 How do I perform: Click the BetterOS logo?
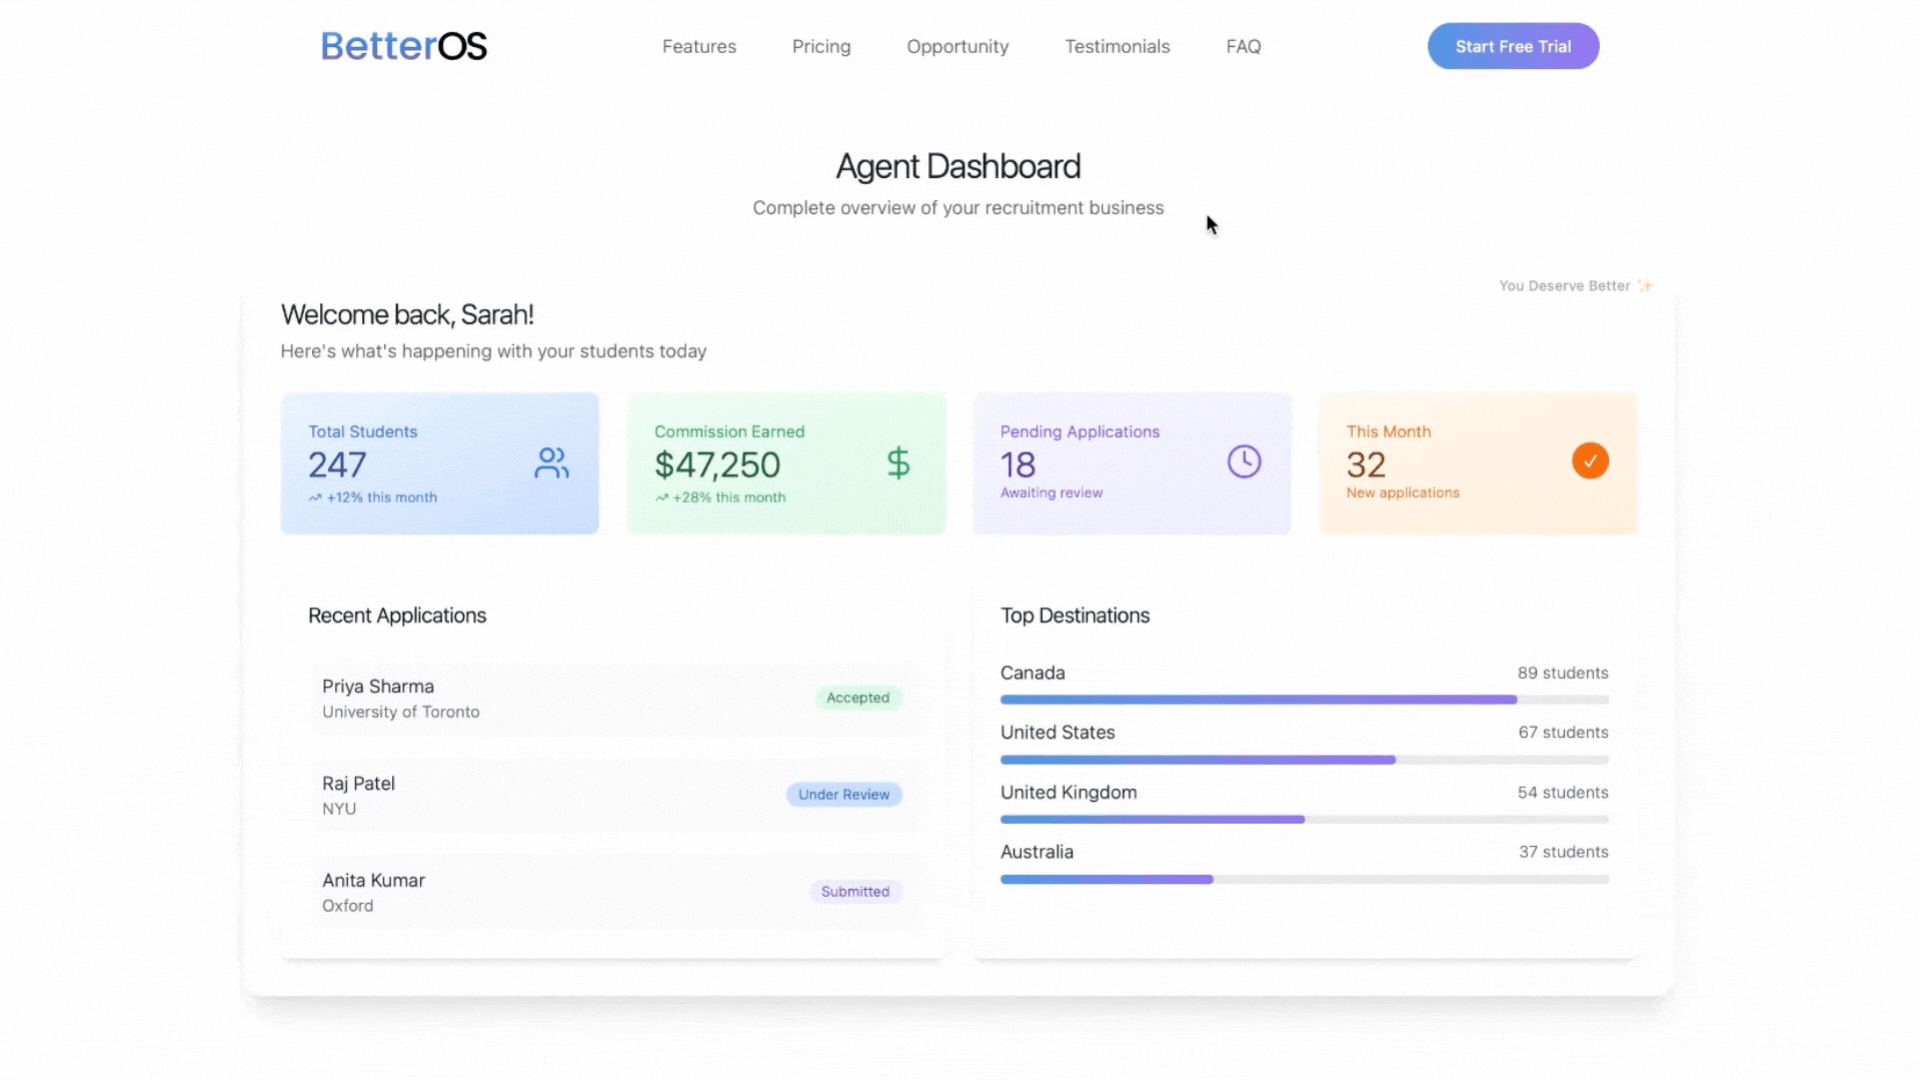(403, 46)
